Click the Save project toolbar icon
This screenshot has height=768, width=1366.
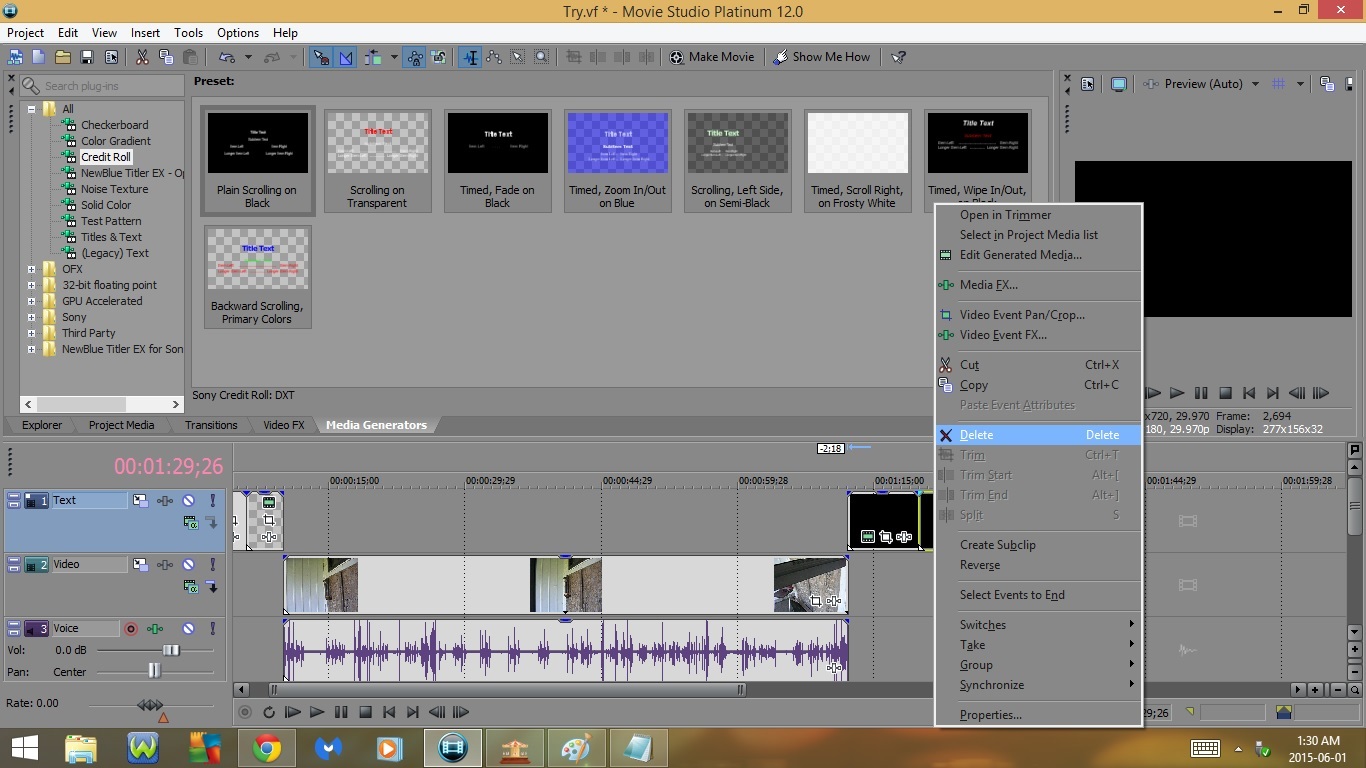[x=87, y=57]
